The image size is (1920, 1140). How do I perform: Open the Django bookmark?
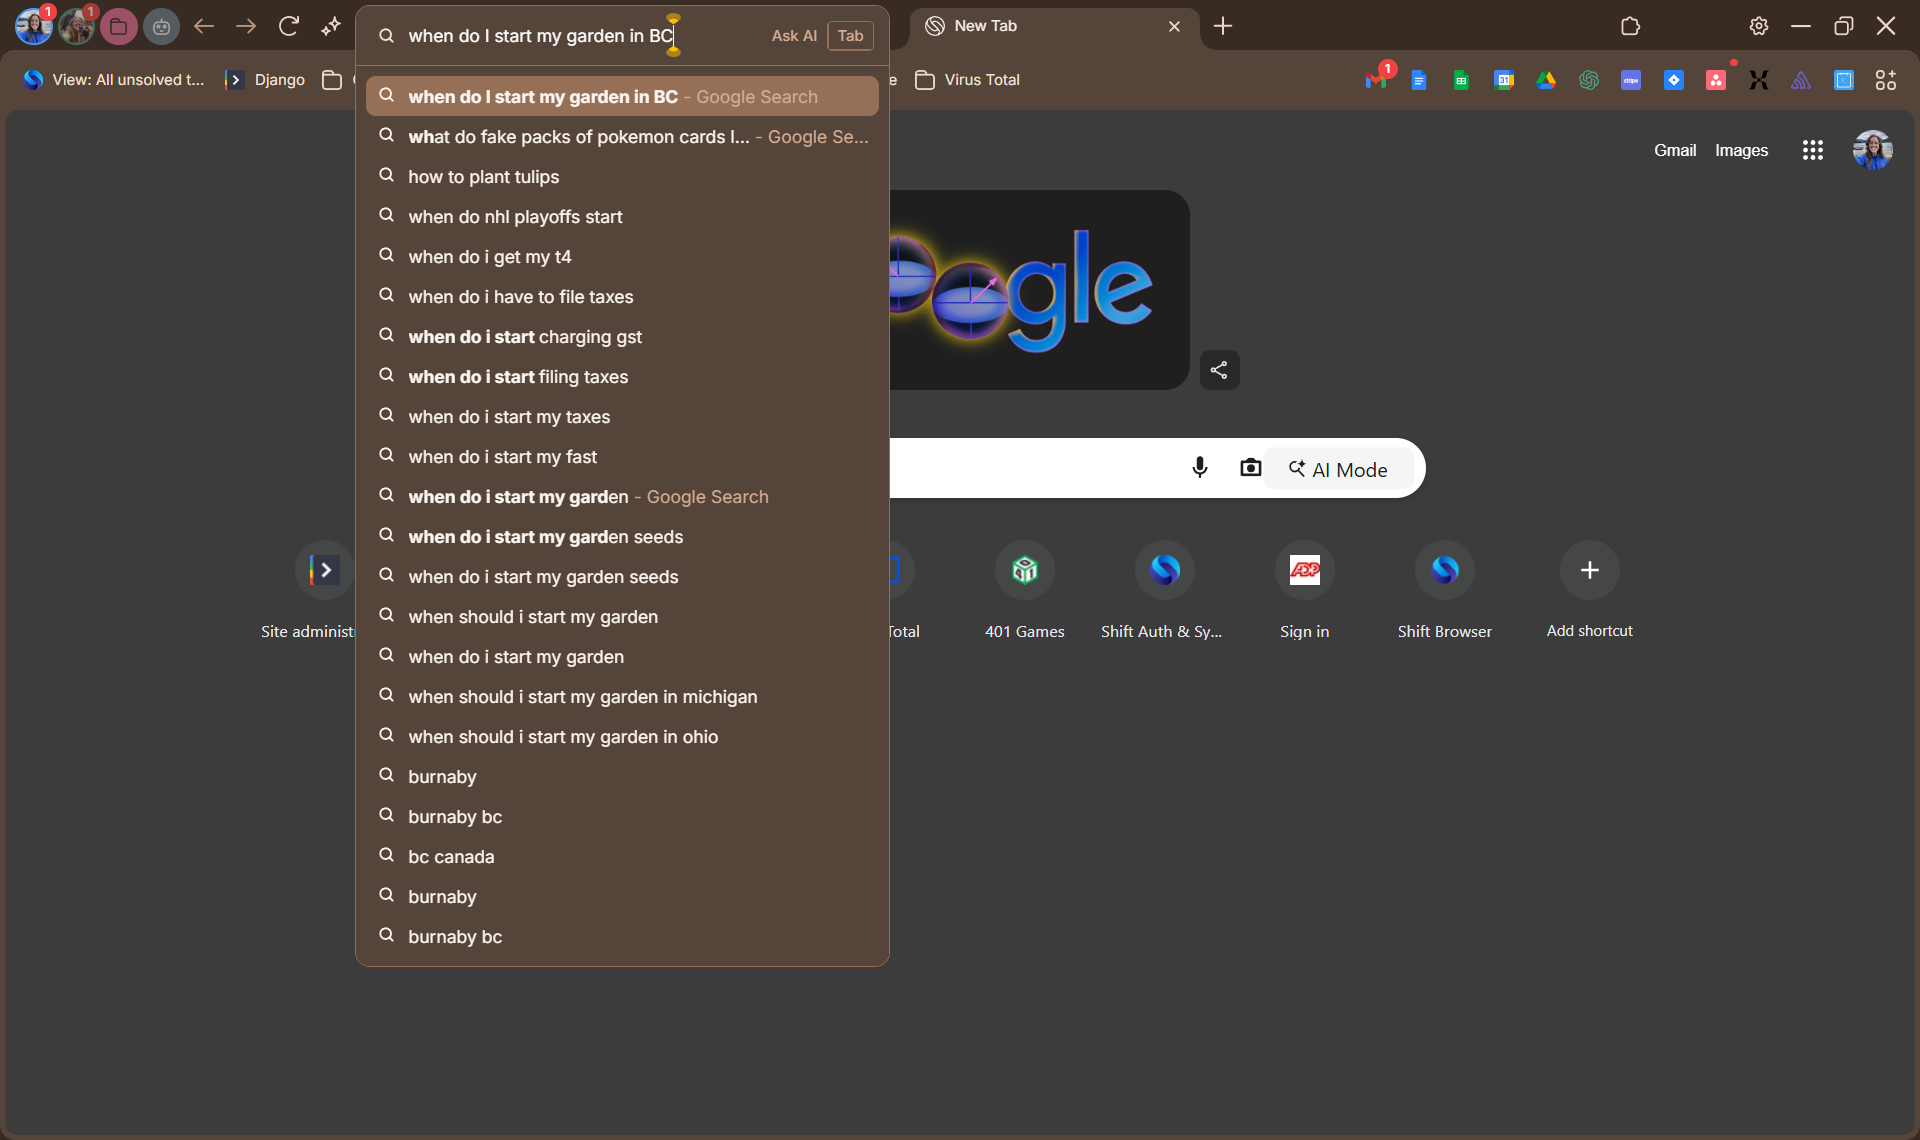[266, 80]
